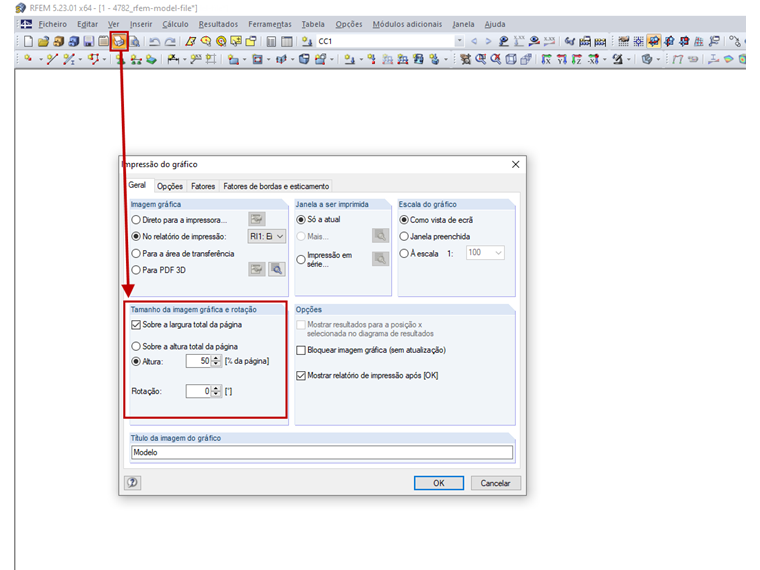Click the help icon in dialog corner

(x=132, y=482)
